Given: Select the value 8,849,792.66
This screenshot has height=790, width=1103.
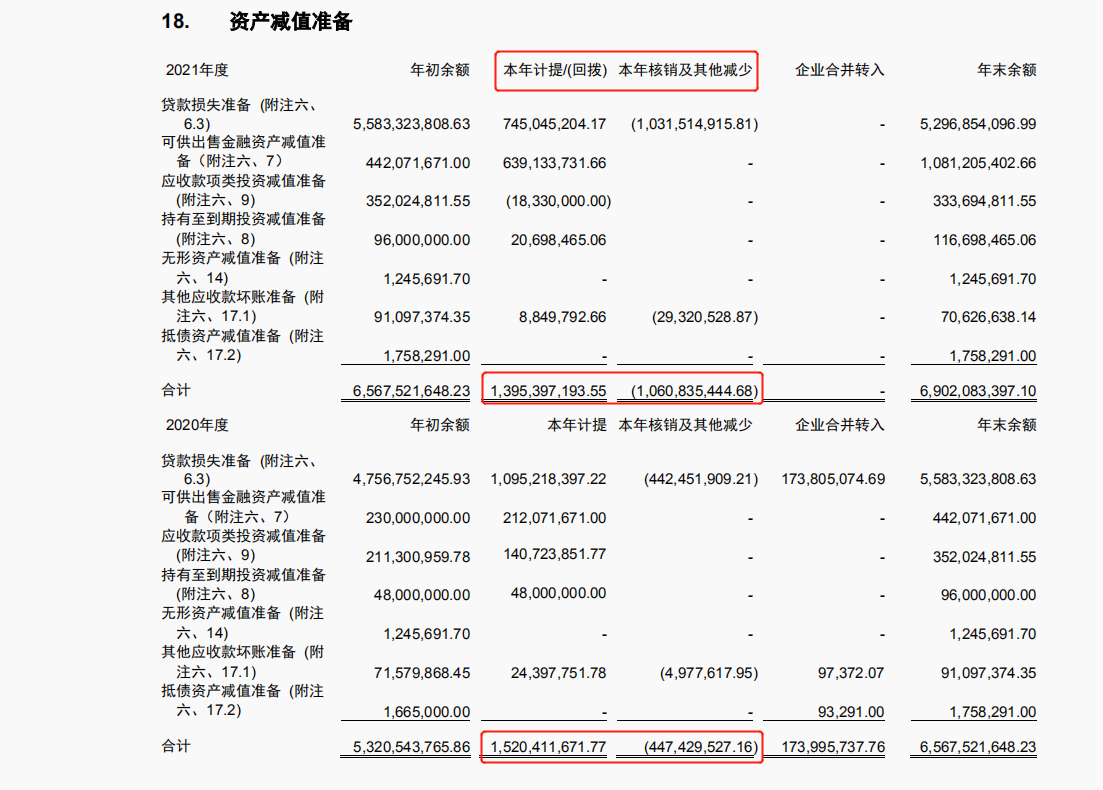Looking at the screenshot, I should click(x=563, y=317).
